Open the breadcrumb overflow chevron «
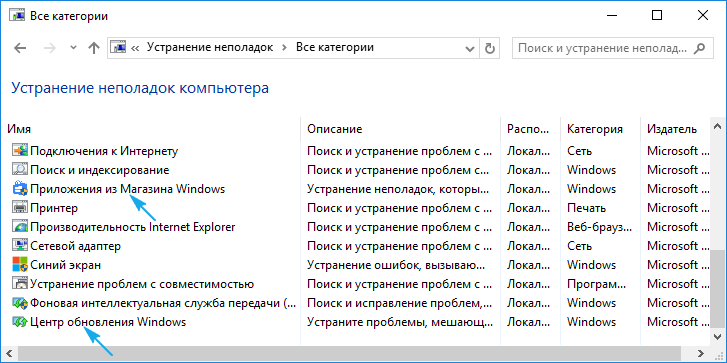 tap(135, 48)
